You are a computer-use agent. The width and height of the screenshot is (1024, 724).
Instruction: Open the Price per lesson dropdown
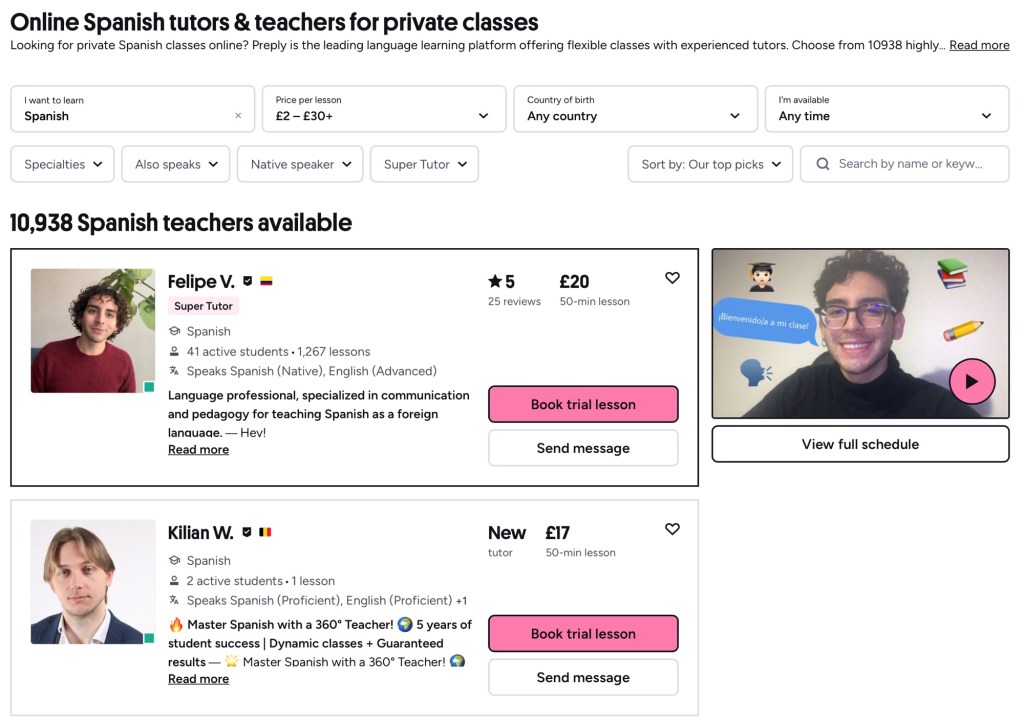[383, 108]
